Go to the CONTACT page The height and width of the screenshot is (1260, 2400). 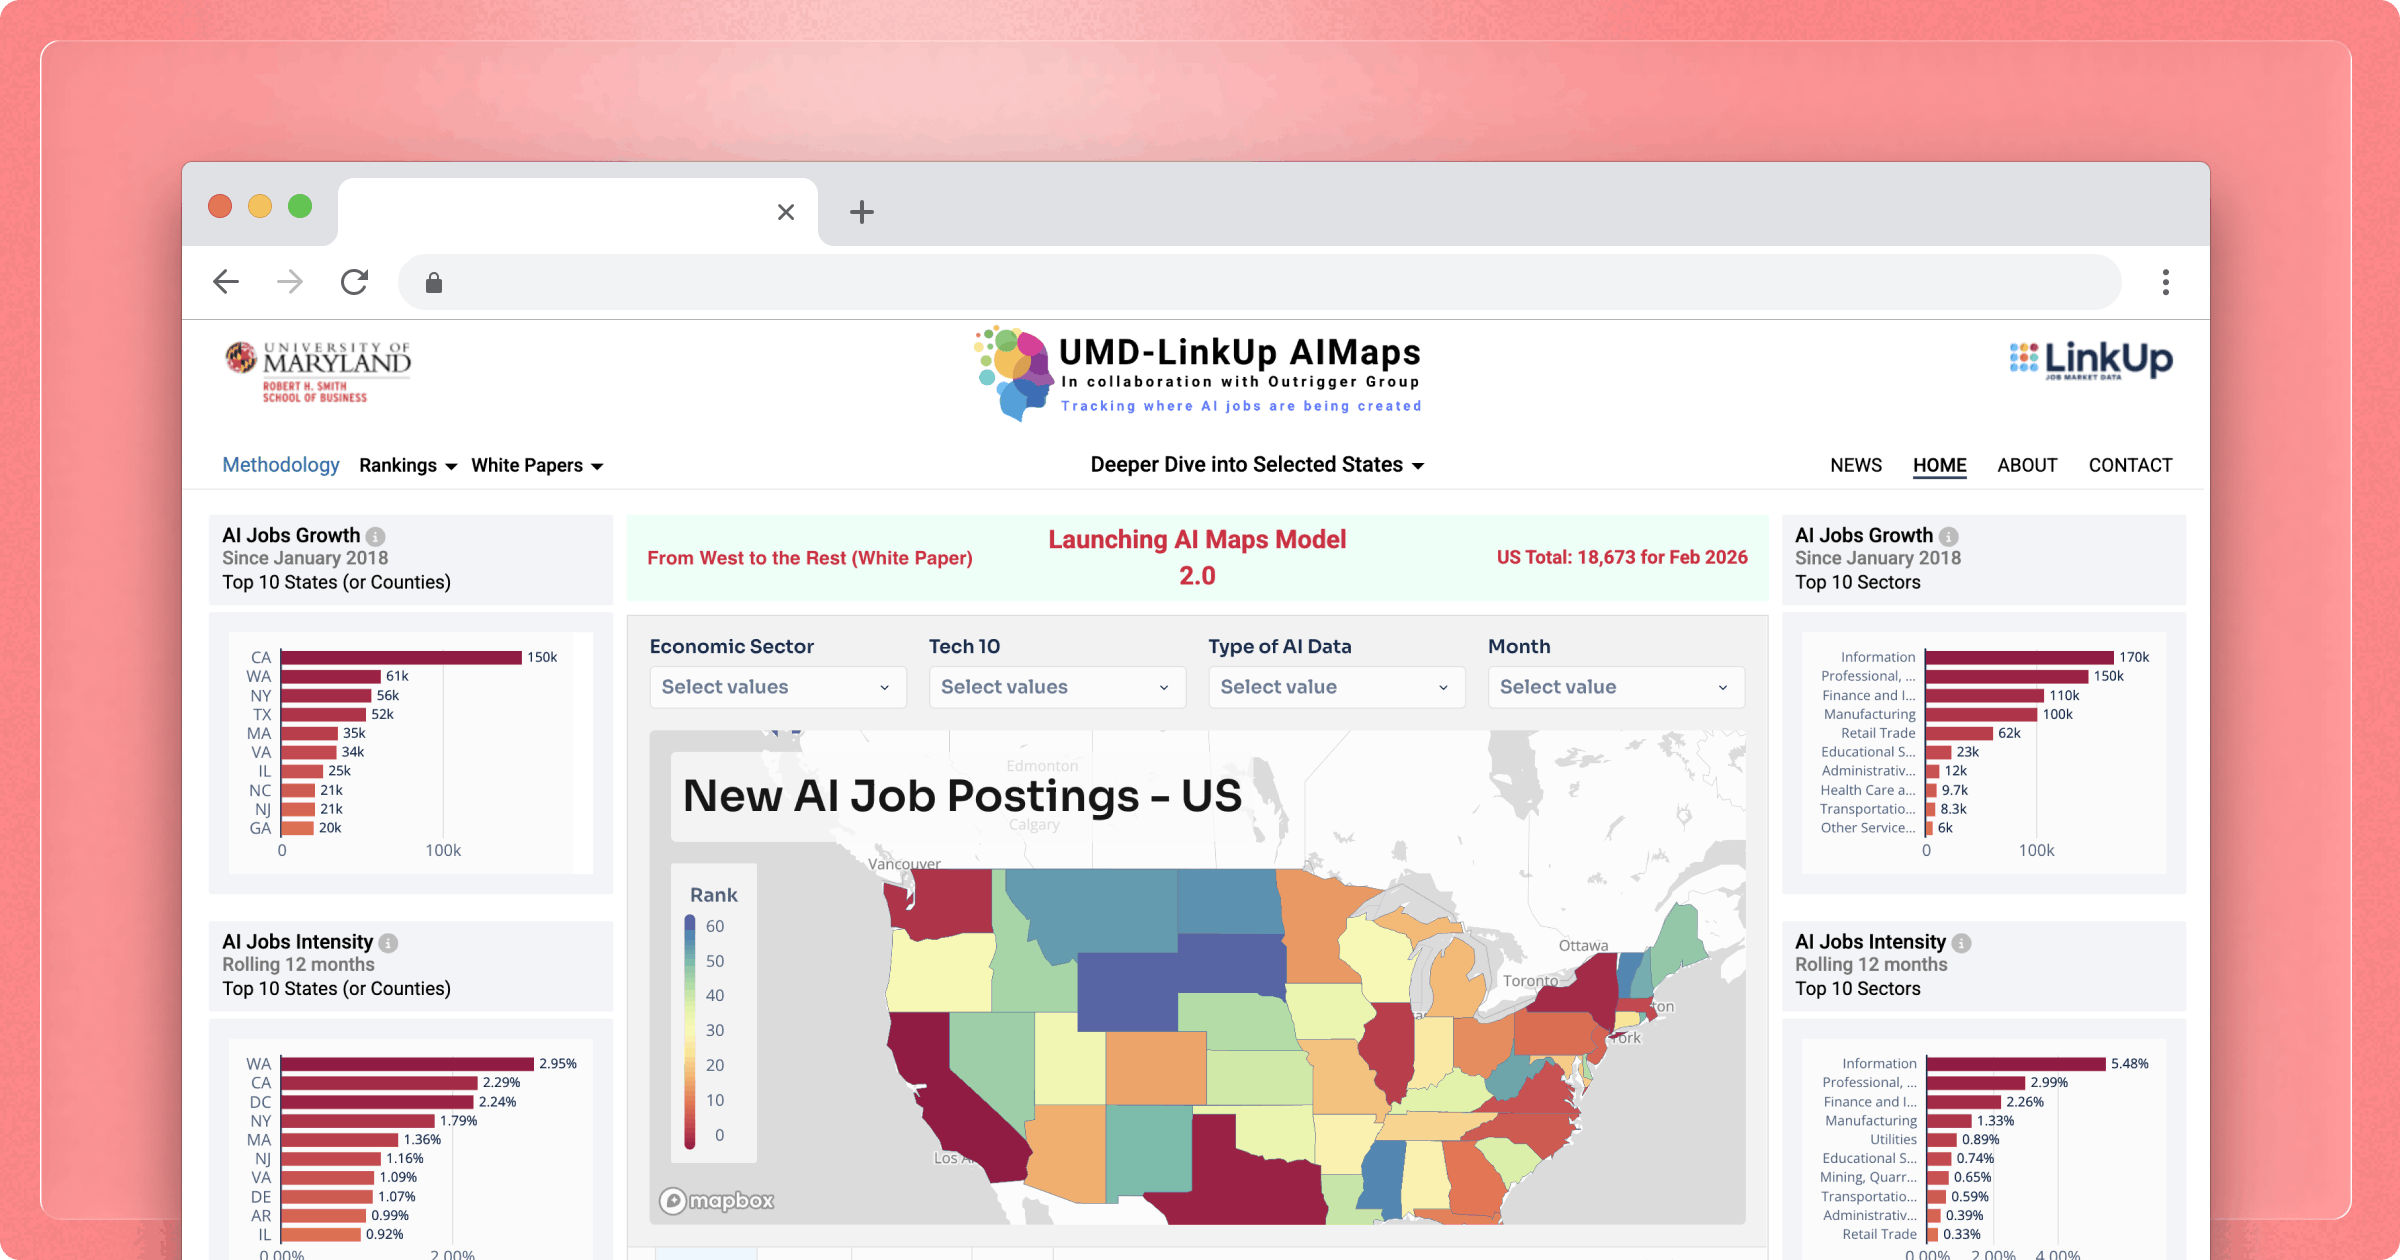tap(2130, 465)
